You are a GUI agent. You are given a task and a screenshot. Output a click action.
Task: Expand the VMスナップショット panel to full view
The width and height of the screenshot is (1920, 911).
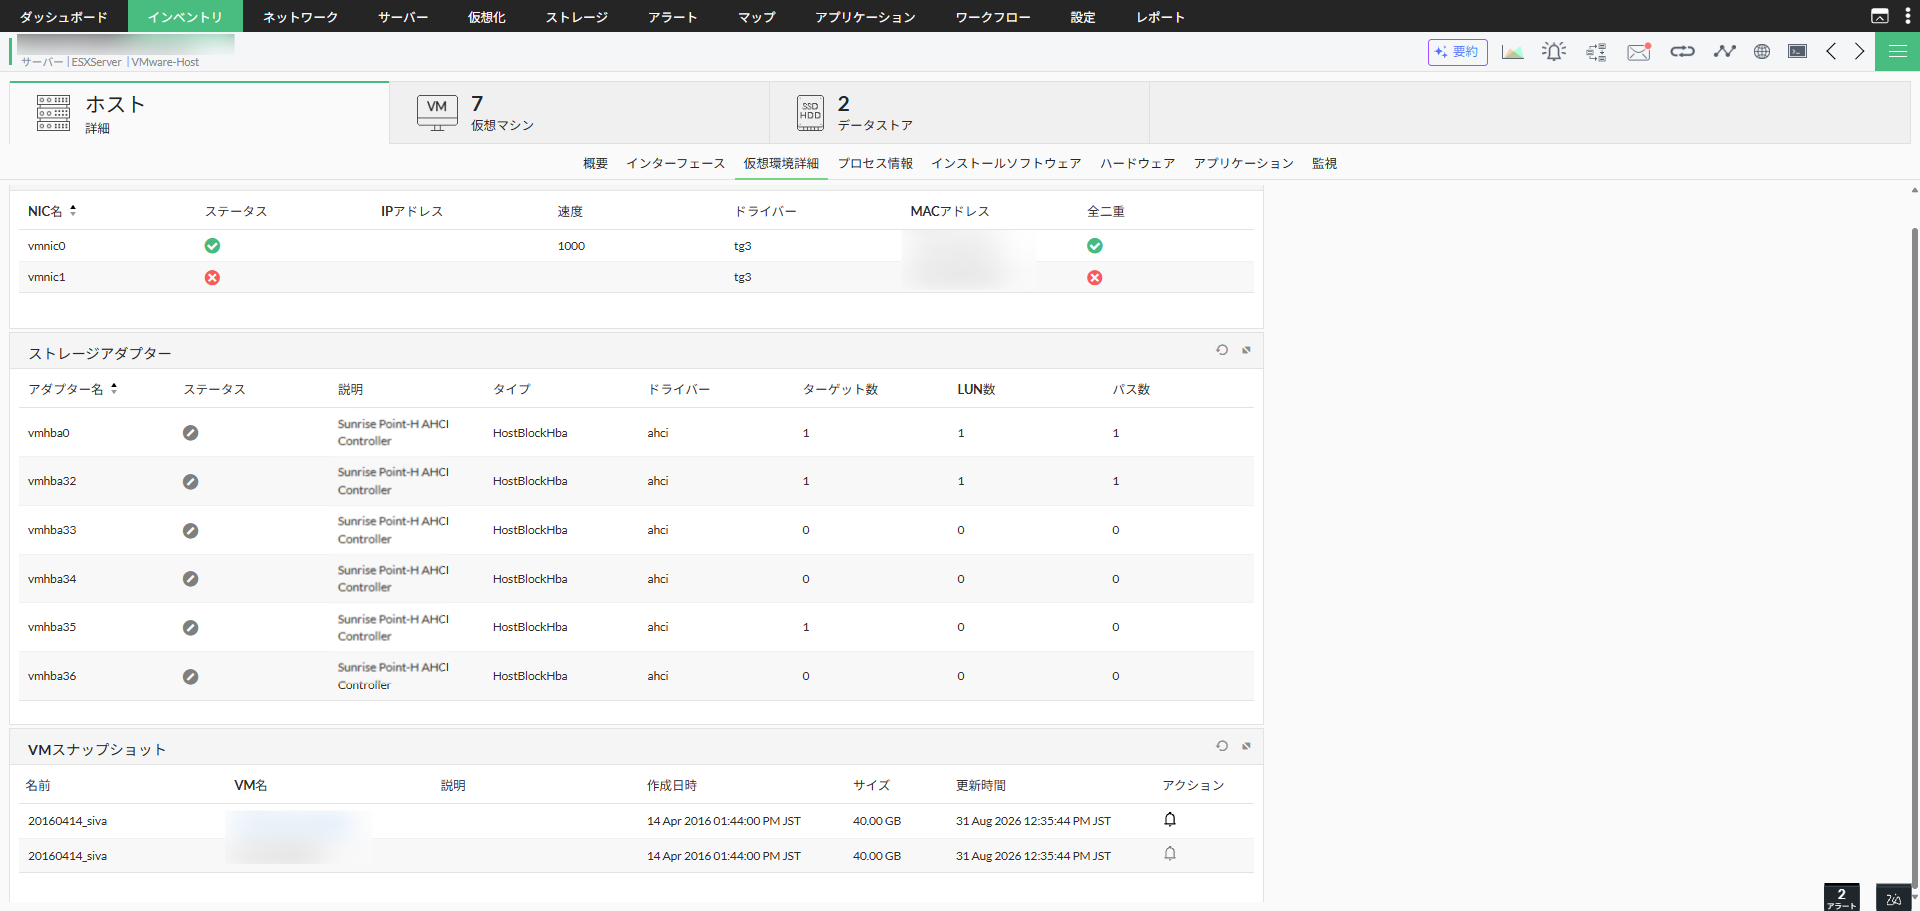point(1246,746)
